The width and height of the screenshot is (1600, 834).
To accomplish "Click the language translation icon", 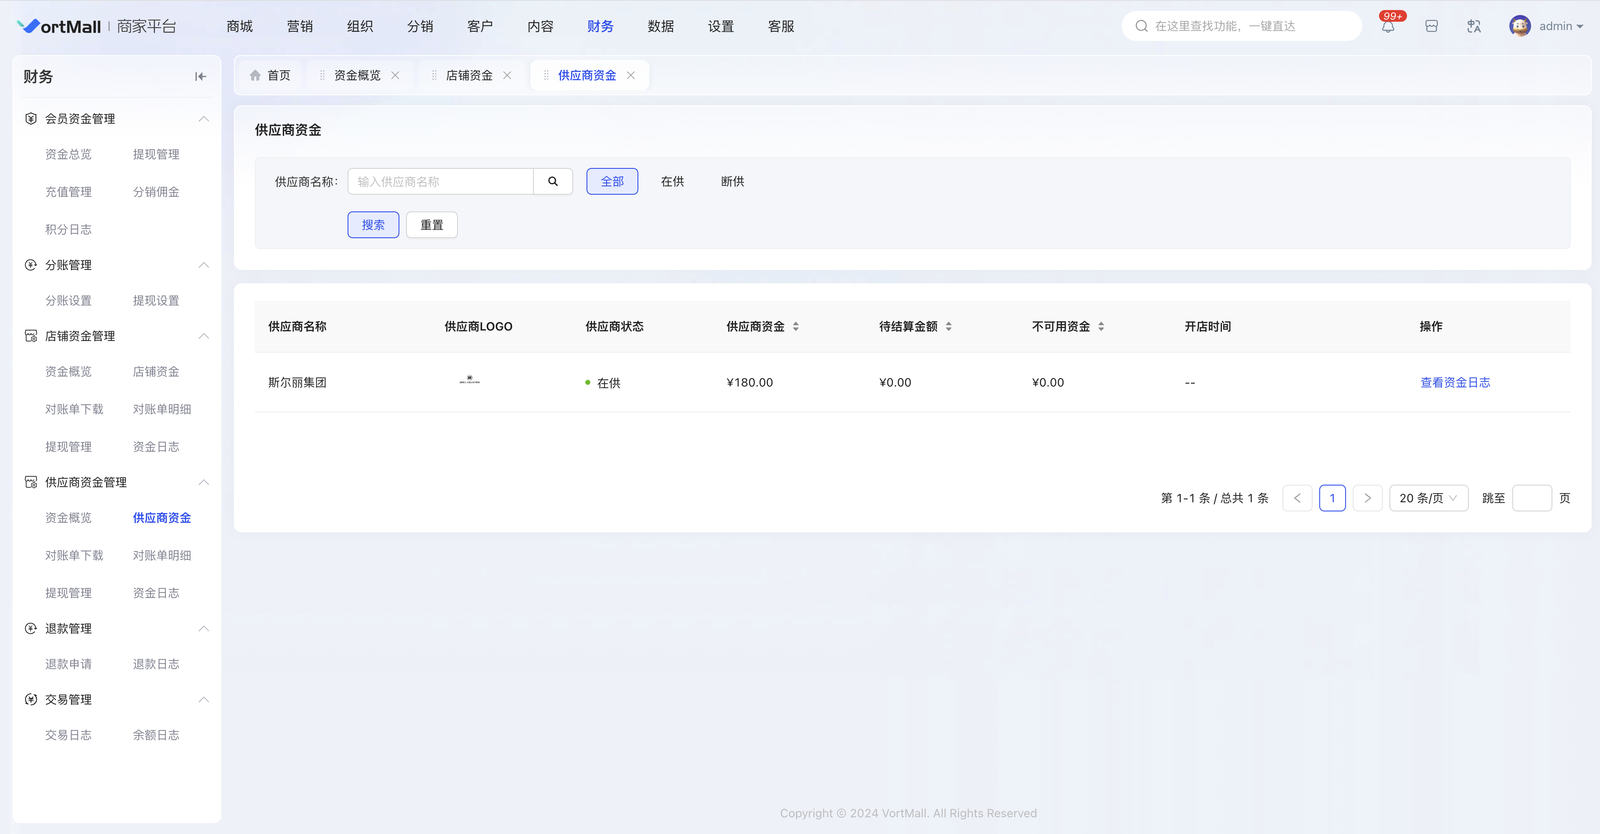I will tap(1474, 27).
